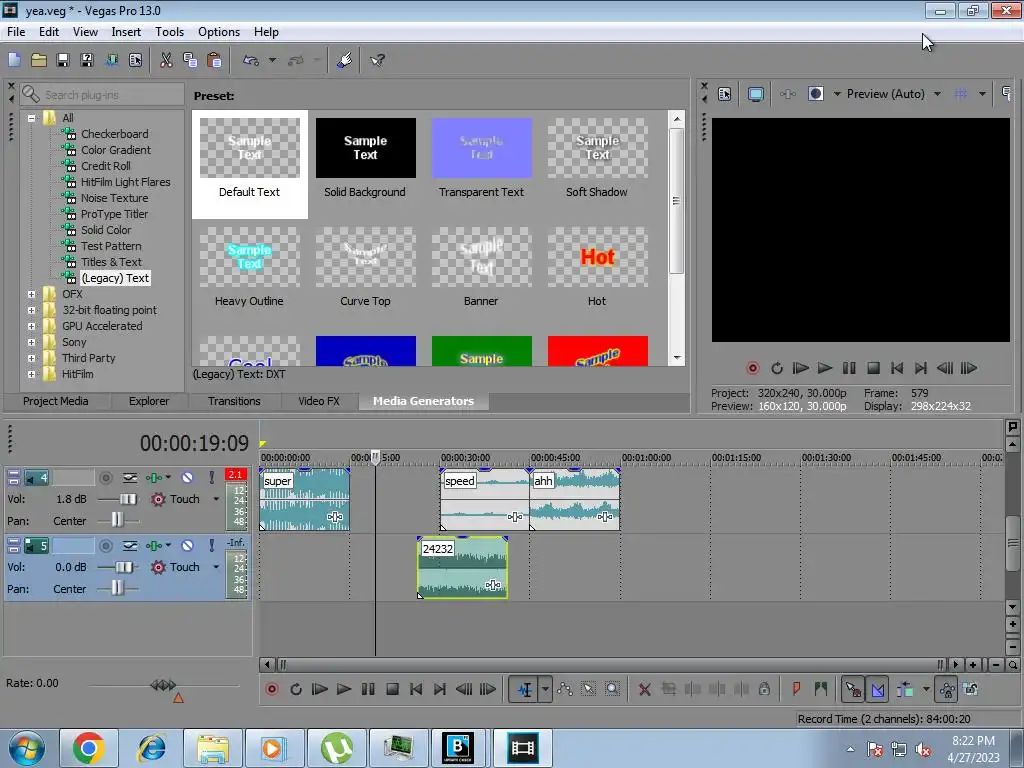
Task: Choose the Heavy Outline preset
Action: [x=249, y=267]
